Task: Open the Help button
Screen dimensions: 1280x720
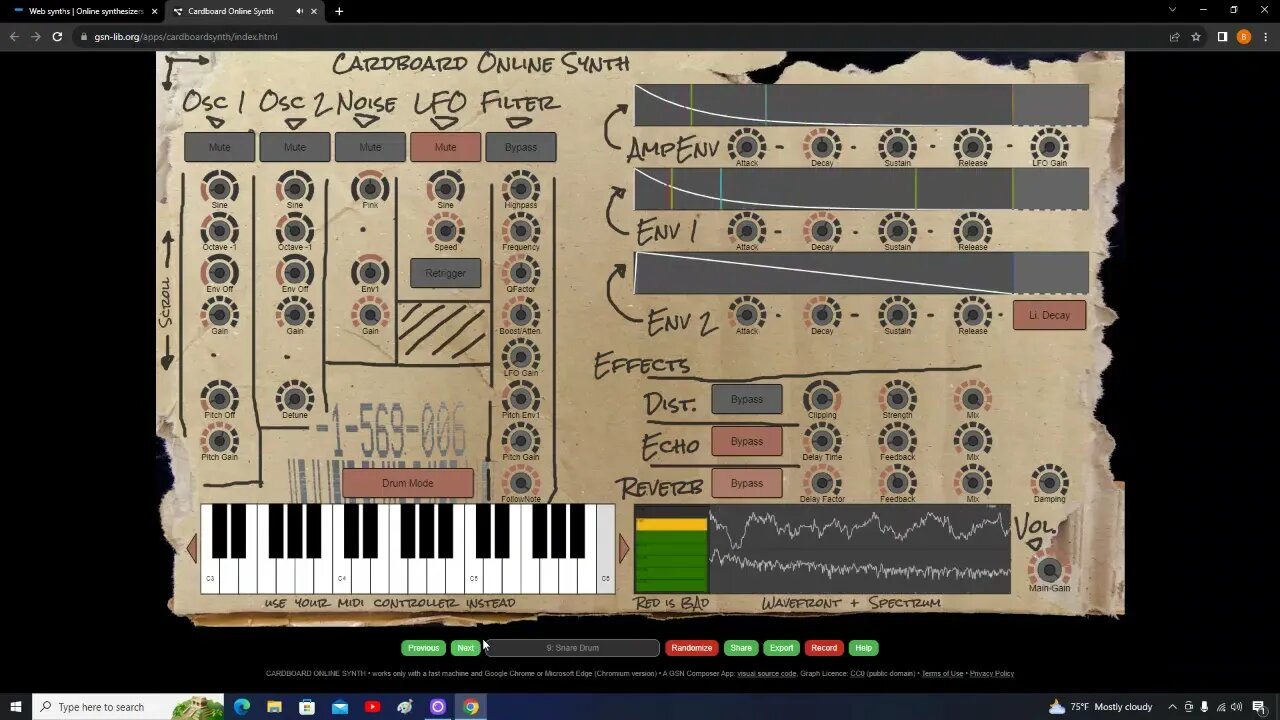Action: coord(863,648)
